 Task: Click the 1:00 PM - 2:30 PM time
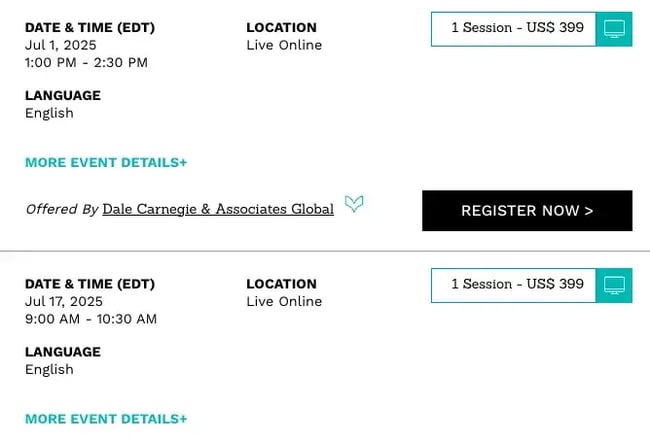pos(86,62)
